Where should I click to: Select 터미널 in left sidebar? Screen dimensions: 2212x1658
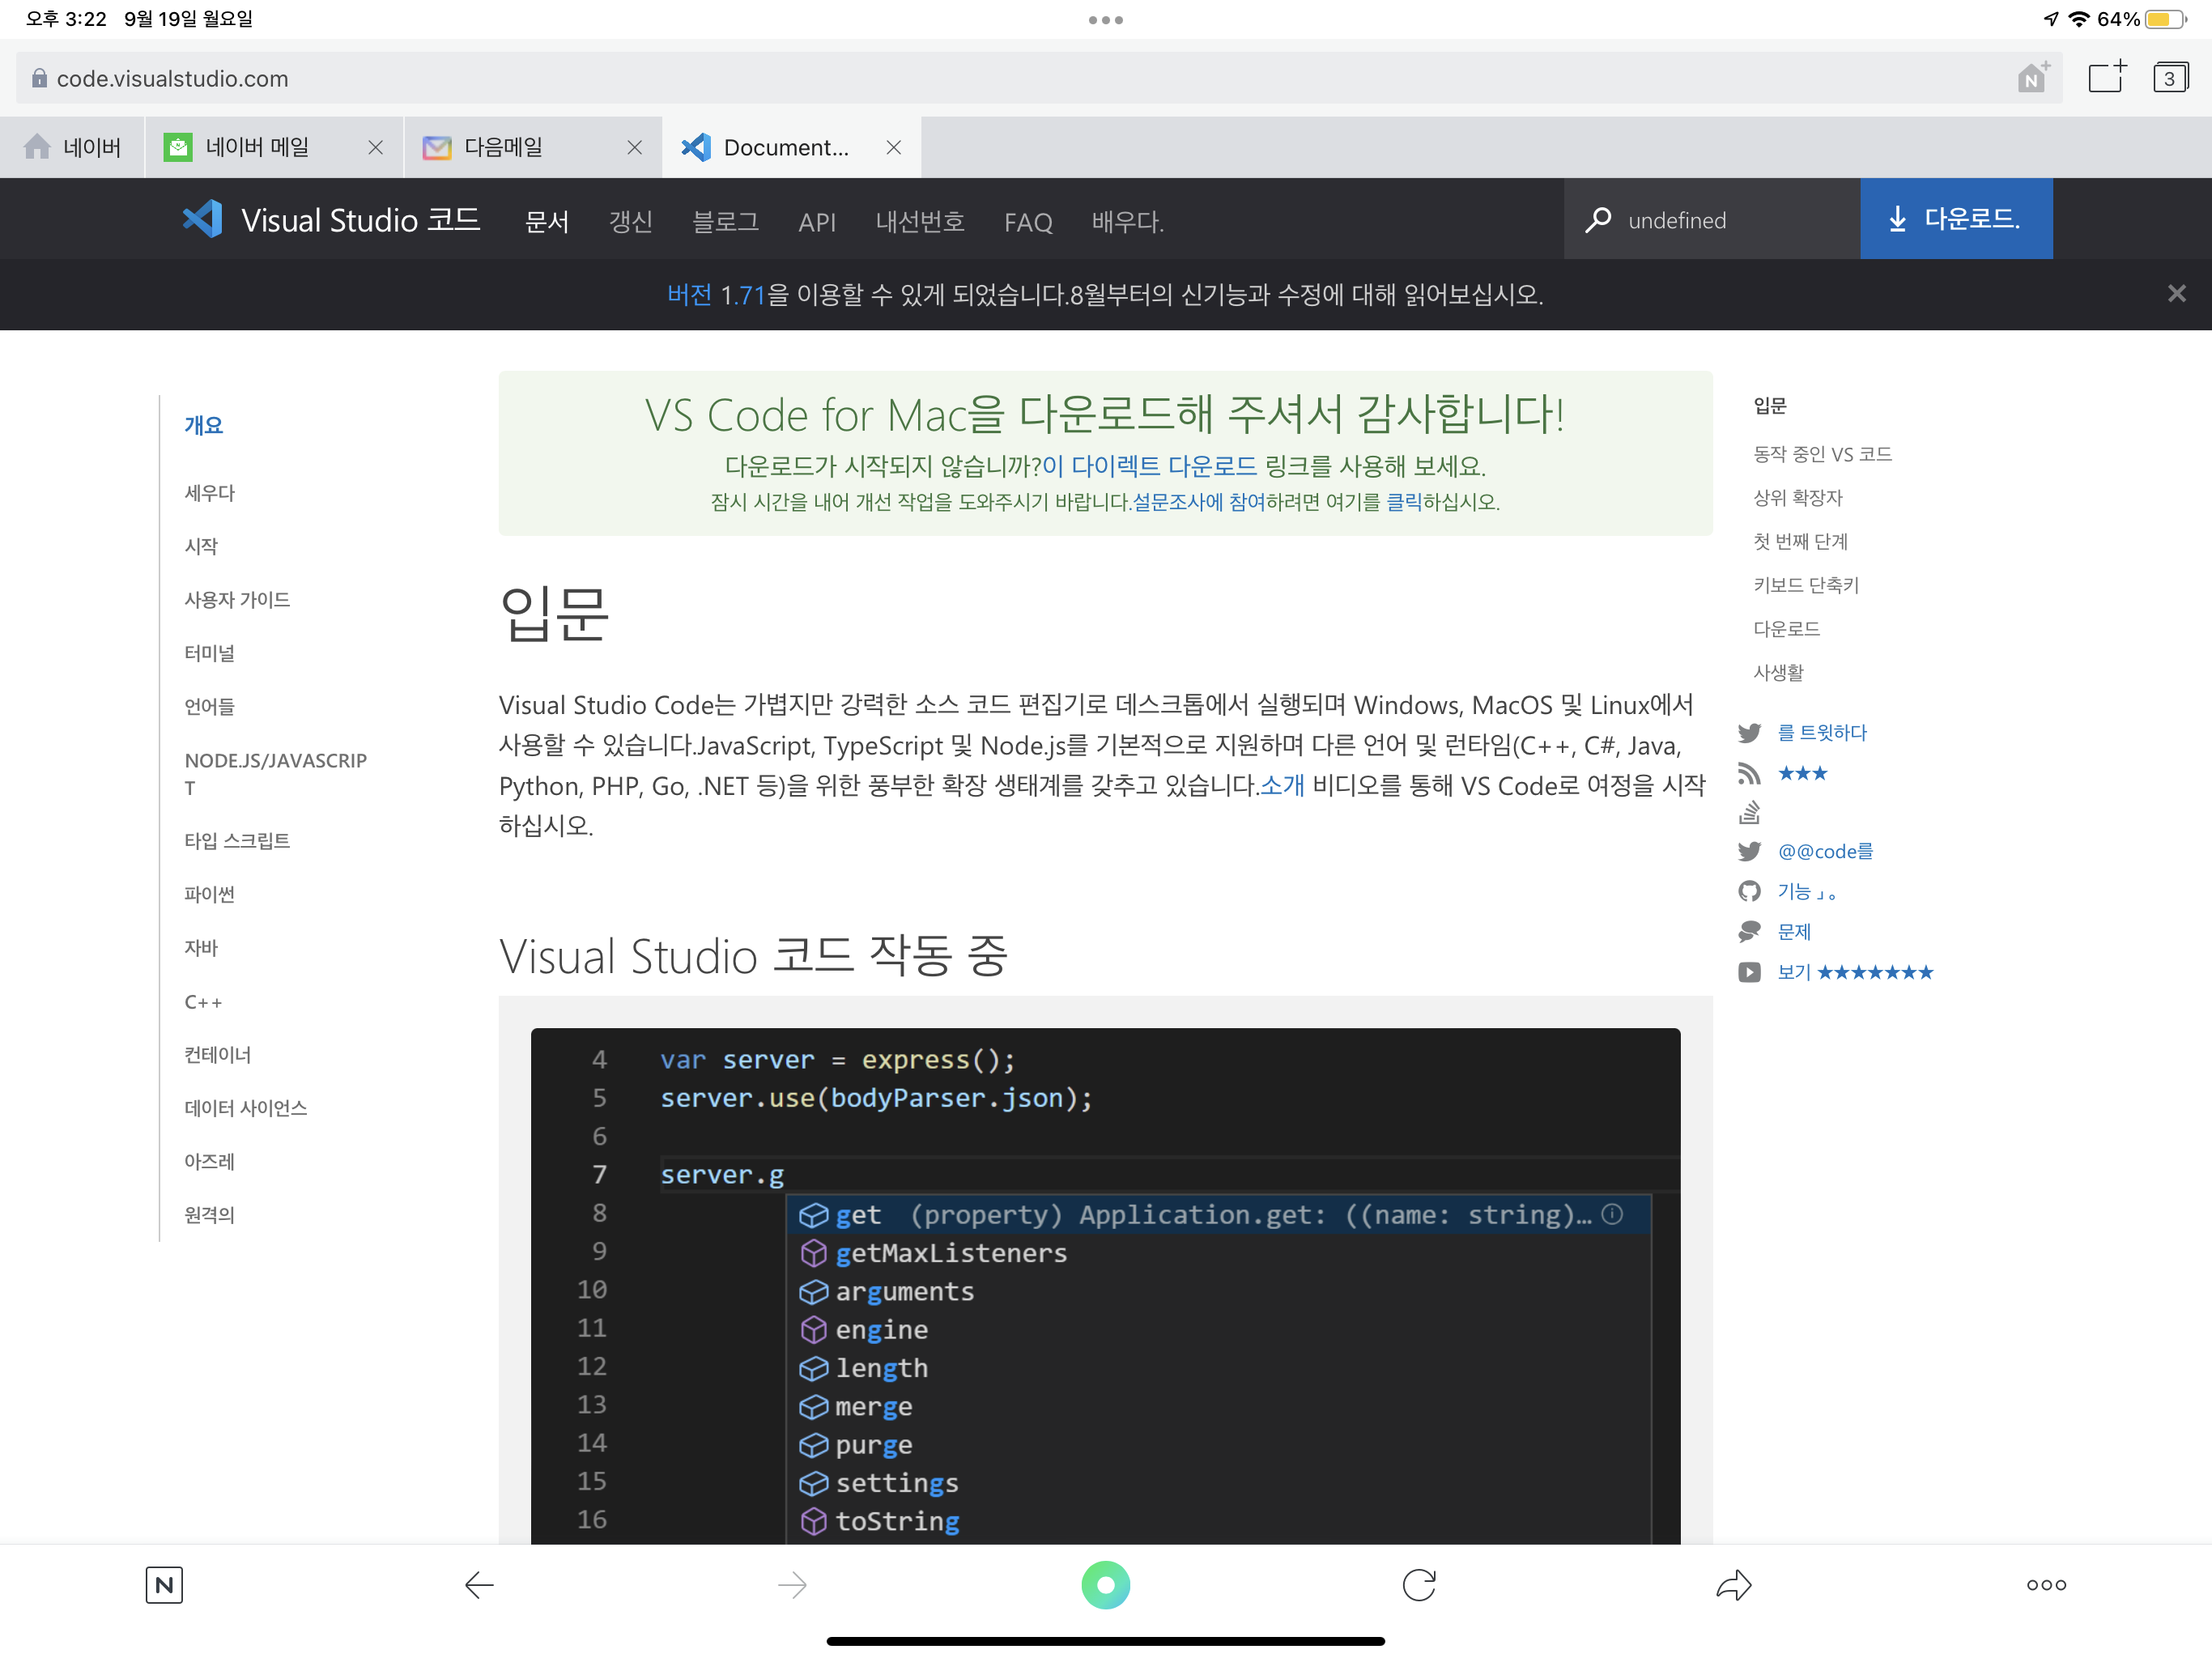tap(210, 653)
